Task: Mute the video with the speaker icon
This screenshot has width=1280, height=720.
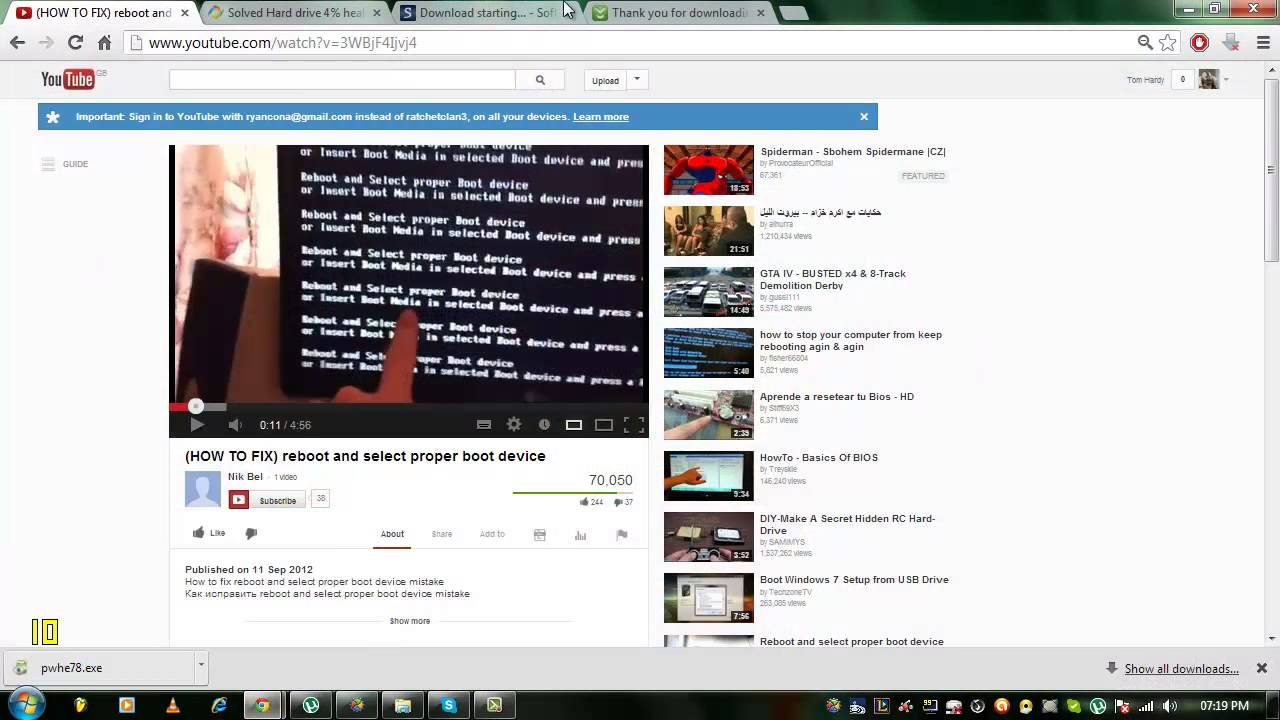Action: (x=235, y=425)
